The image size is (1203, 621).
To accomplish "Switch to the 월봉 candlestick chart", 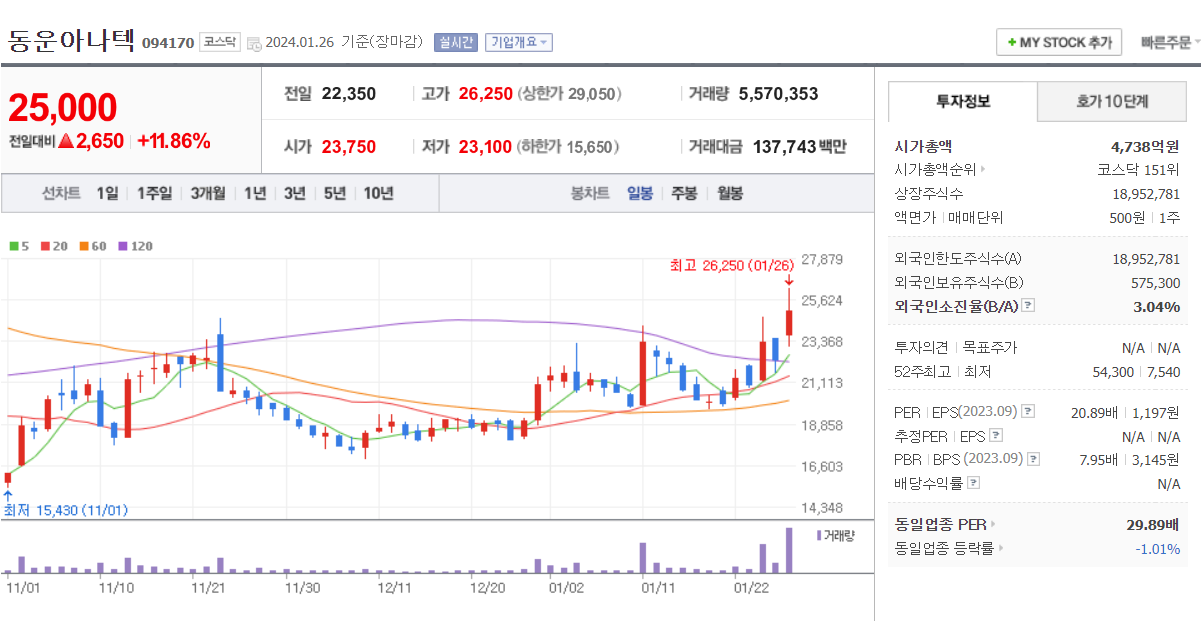I will [x=730, y=194].
